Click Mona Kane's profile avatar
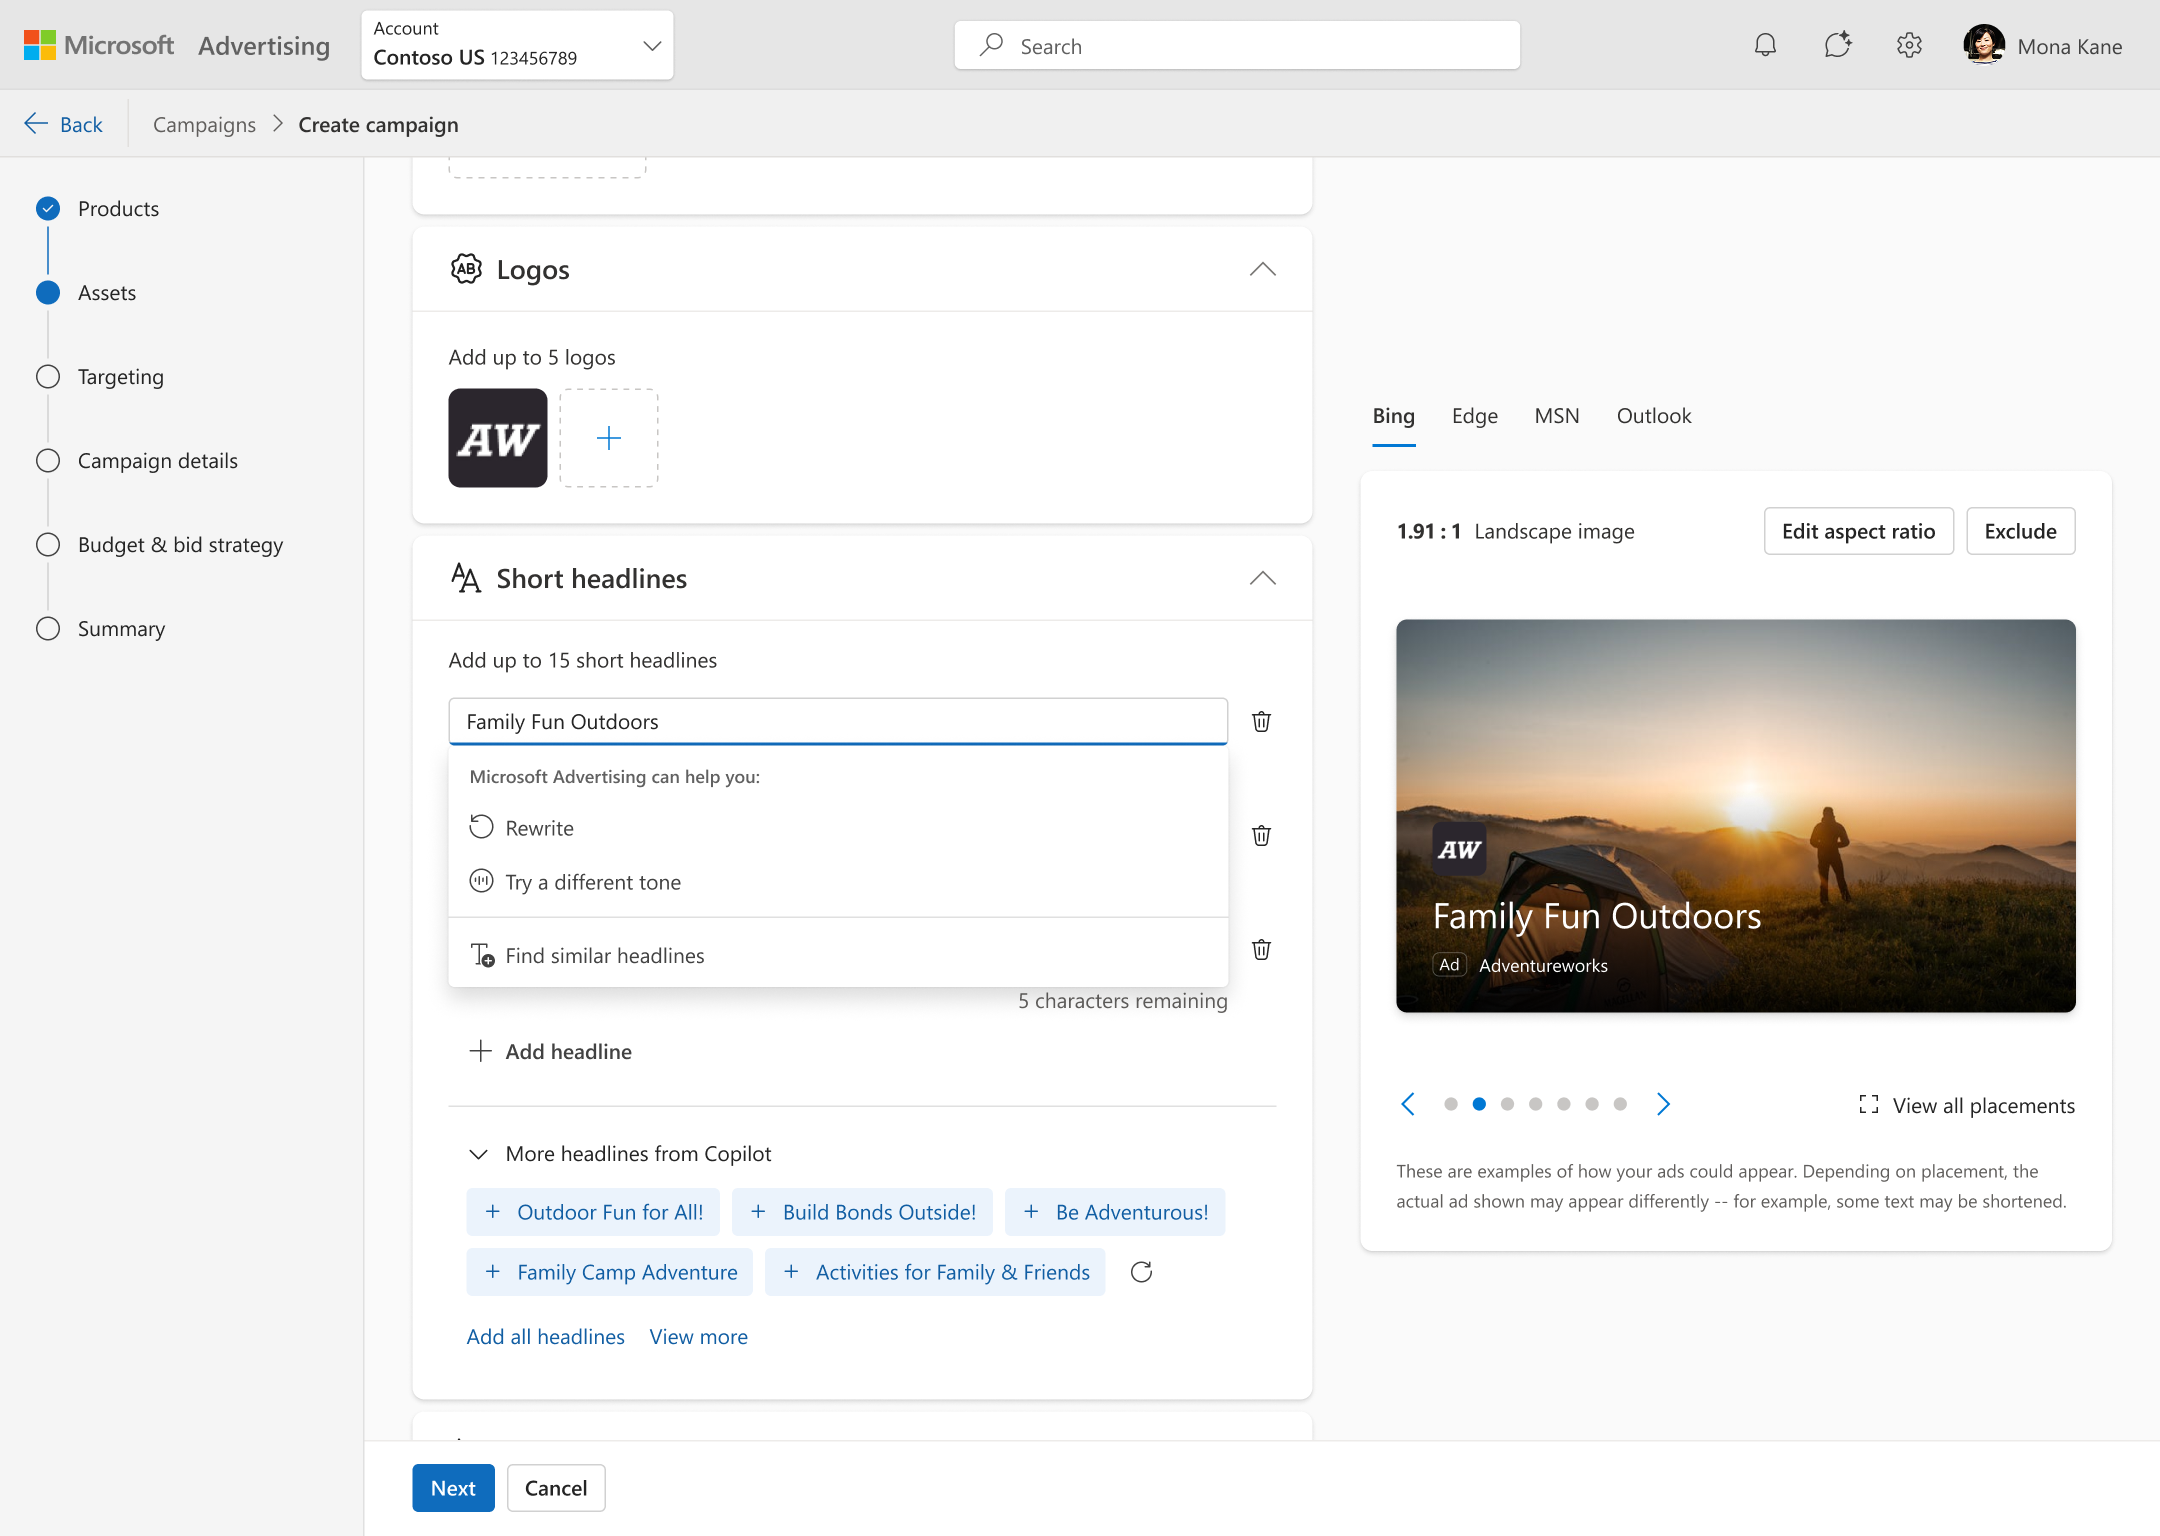Screen dimensions: 2160x1536 (x=1984, y=45)
